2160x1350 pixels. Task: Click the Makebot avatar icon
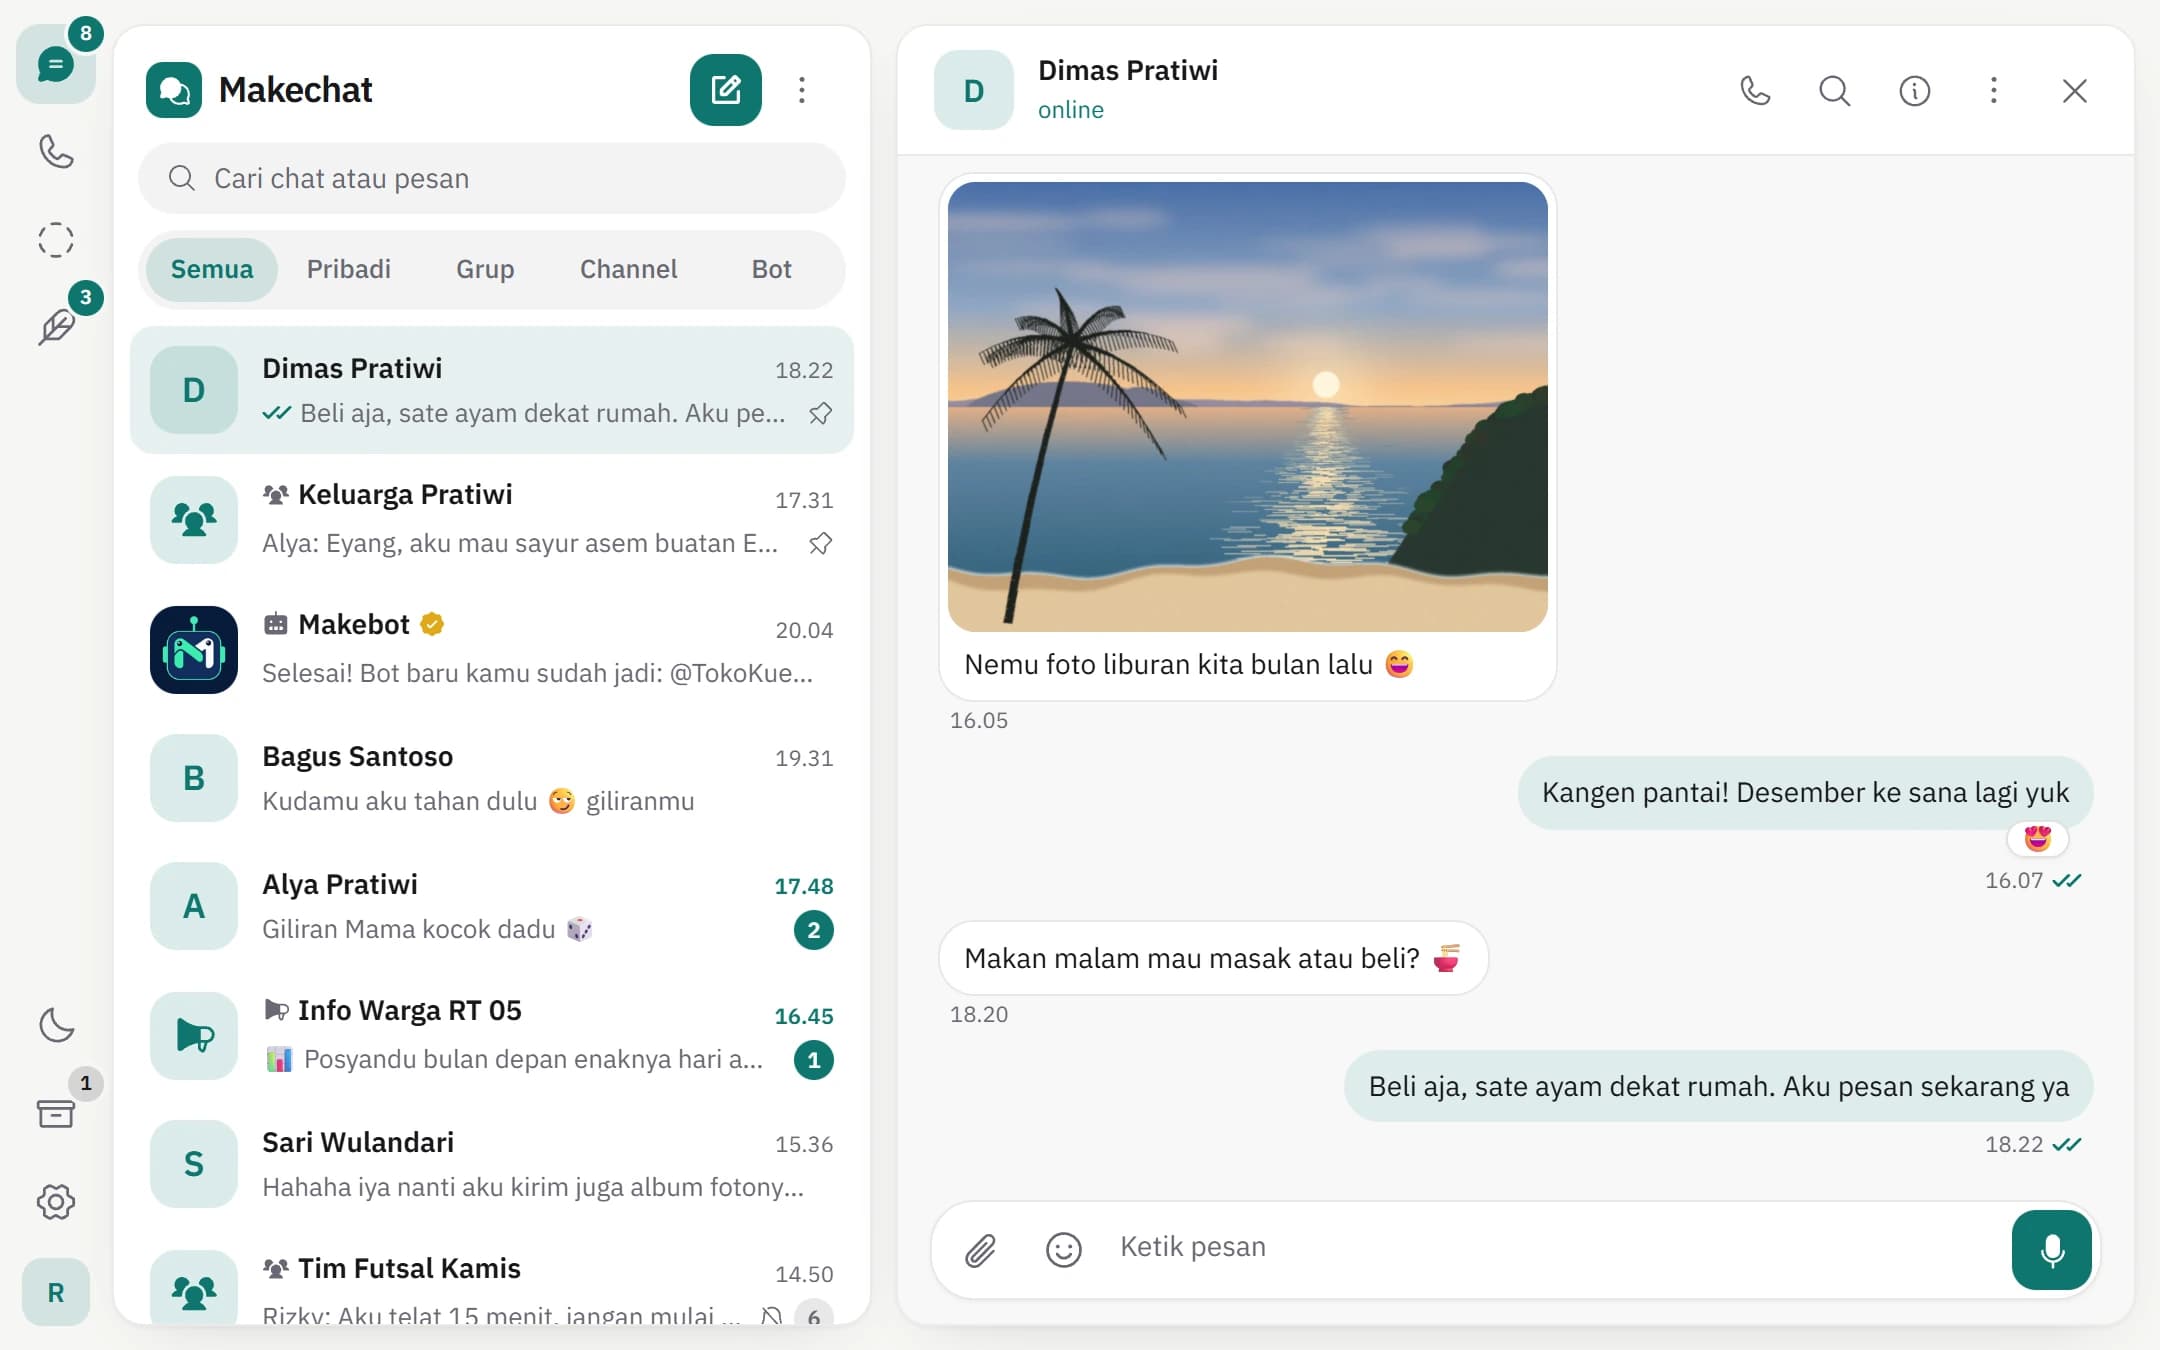click(x=194, y=650)
